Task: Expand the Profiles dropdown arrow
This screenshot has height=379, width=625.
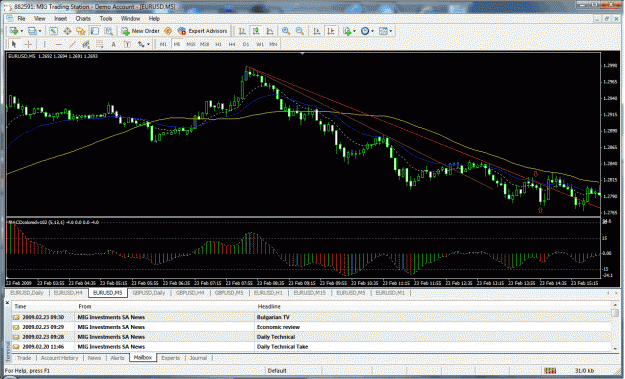Action: (x=40, y=31)
